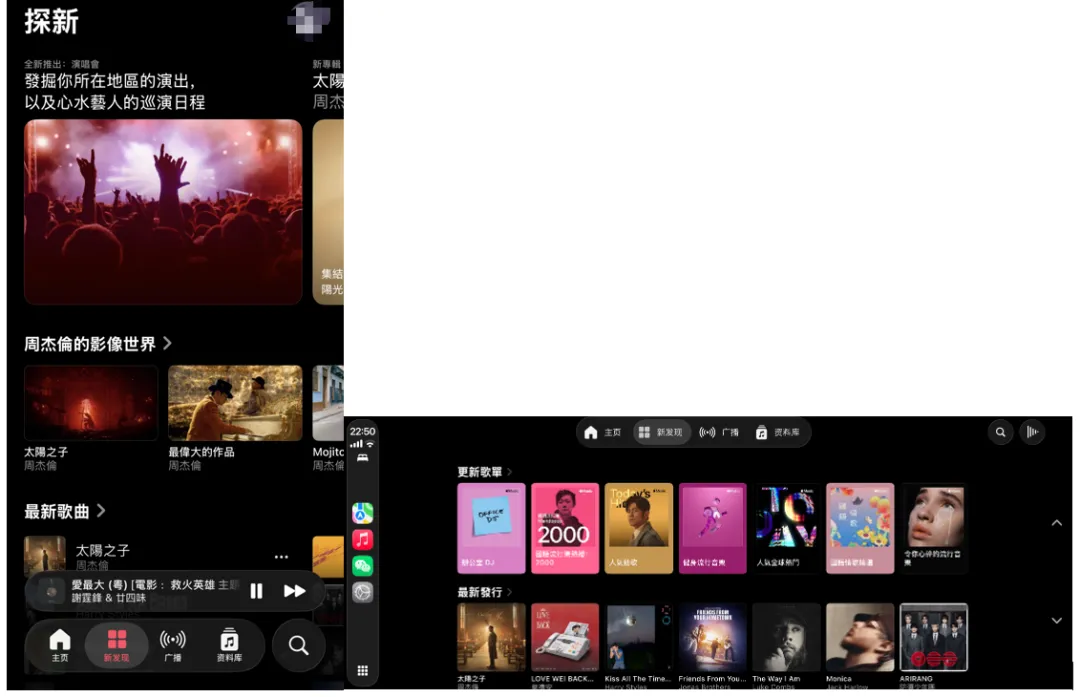Screen dimensions: 1080x697
Task: Click the 探新 page heading
Action: 52,21
